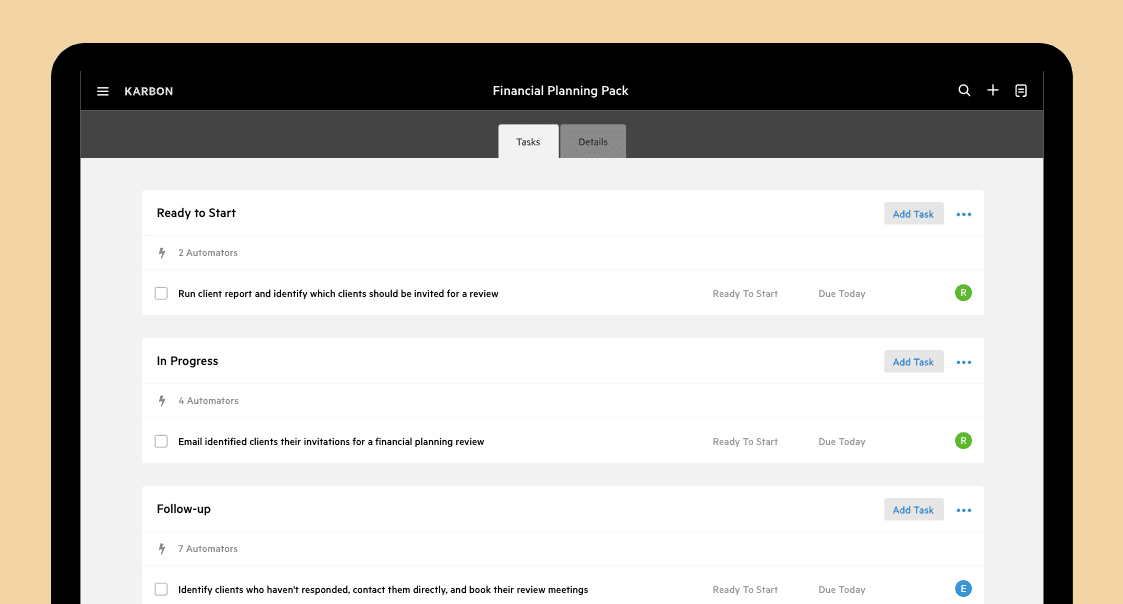Open the In Progress section three-dot menu
This screenshot has width=1123, height=604.
point(964,363)
